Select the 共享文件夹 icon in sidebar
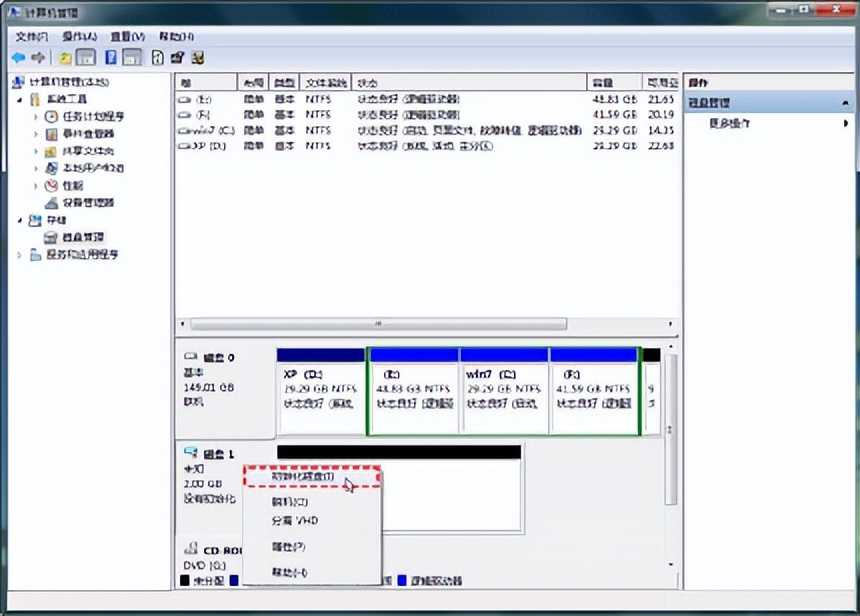The width and height of the screenshot is (860, 616). tap(50, 151)
